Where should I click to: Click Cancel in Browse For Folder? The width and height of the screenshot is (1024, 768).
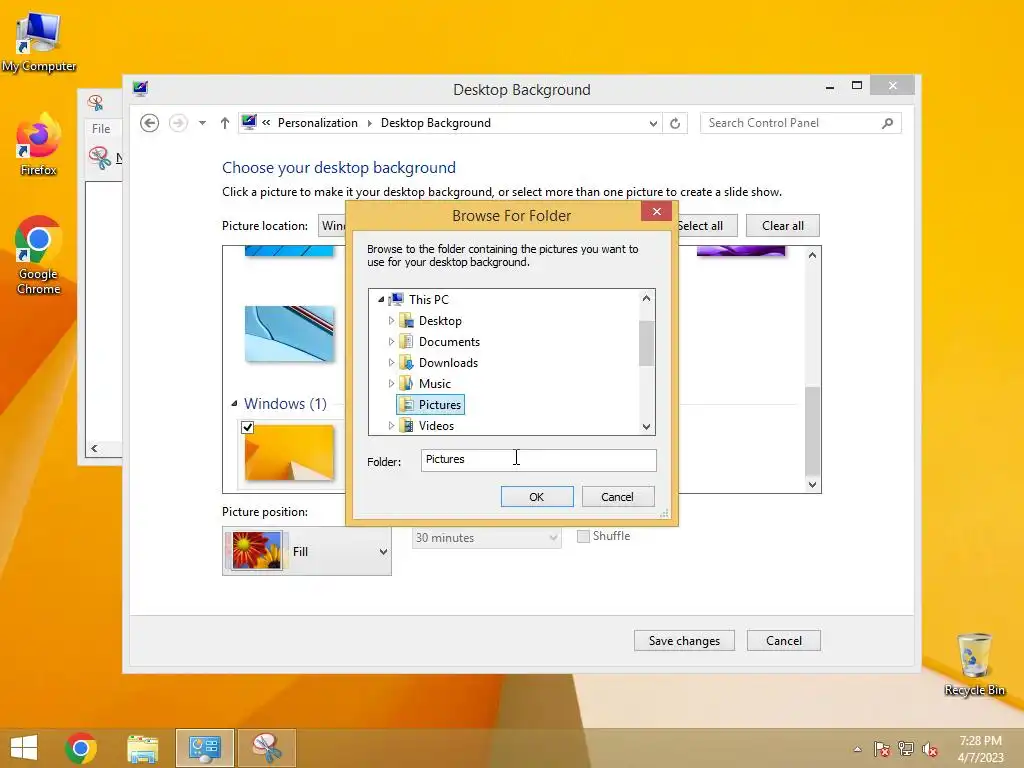(x=617, y=497)
